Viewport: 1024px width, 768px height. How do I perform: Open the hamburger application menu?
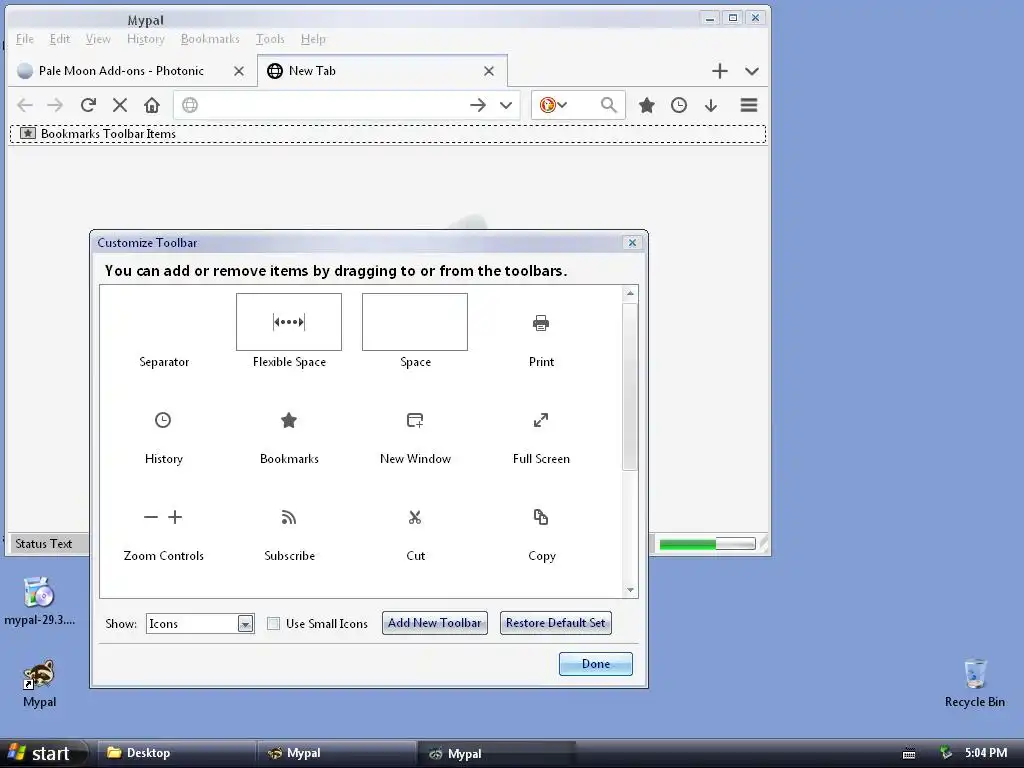coord(749,105)
